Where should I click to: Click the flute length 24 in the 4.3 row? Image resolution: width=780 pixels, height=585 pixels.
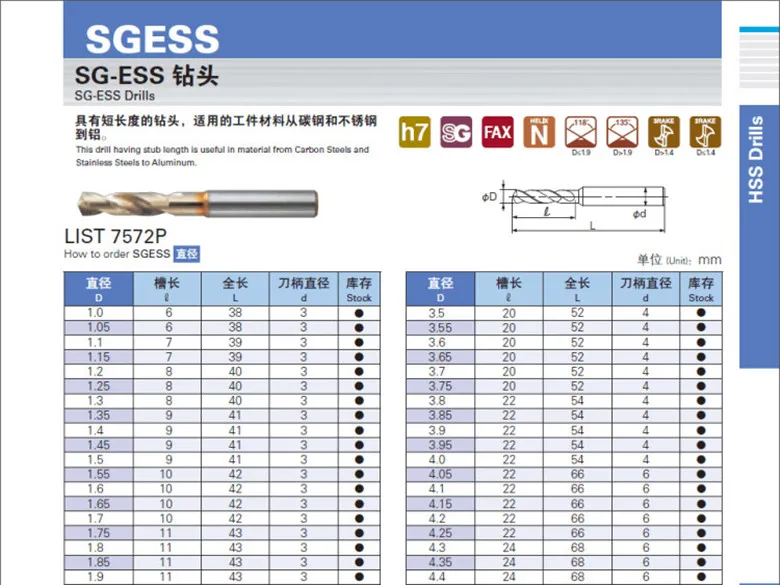tap(509, 548)
